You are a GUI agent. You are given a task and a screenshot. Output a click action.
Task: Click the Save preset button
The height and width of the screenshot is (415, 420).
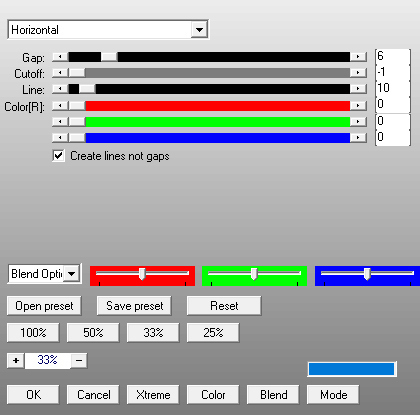(x=134, y=306)
